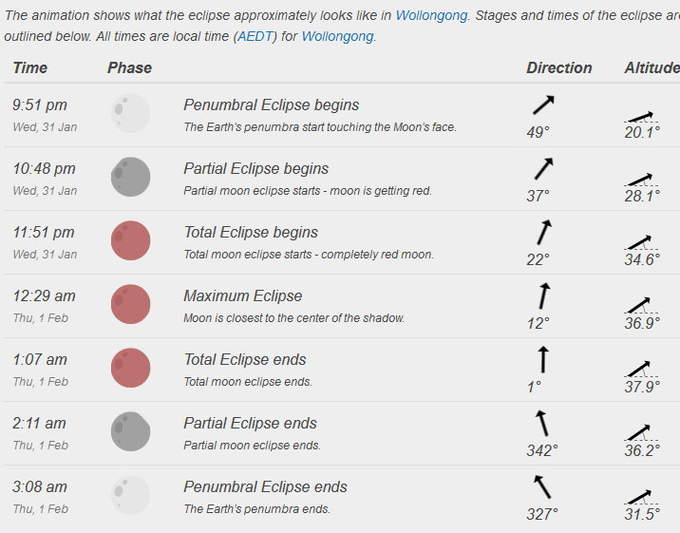The width and height of the screenshot is (680, 533).
Task: Click the 20.1° altitude indicator icon
Action: point(641,118)
